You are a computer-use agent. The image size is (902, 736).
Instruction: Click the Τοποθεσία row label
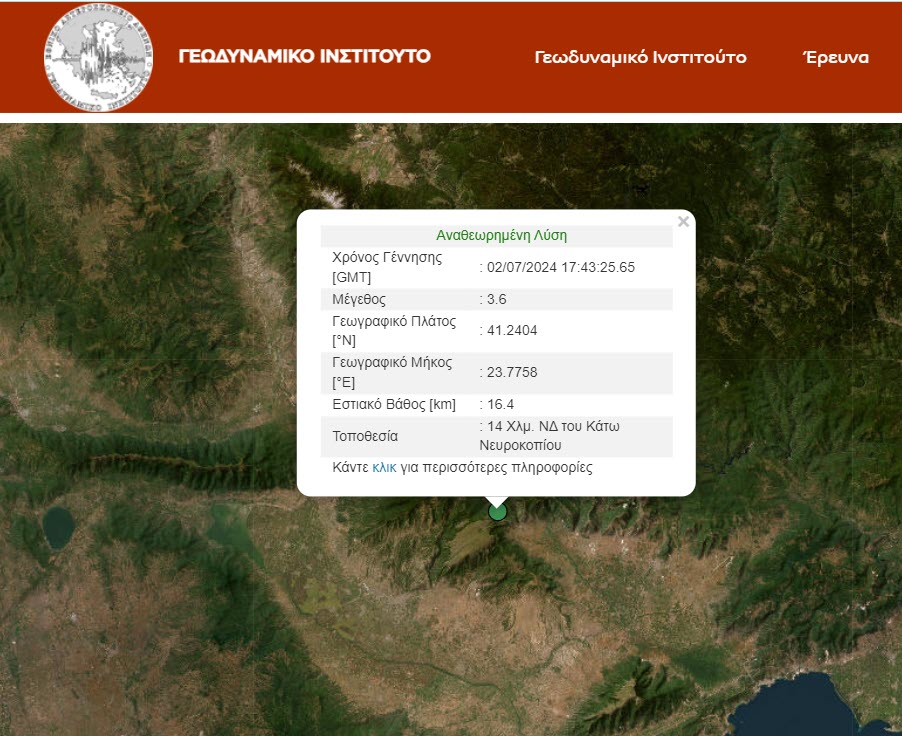pos(365,436)
